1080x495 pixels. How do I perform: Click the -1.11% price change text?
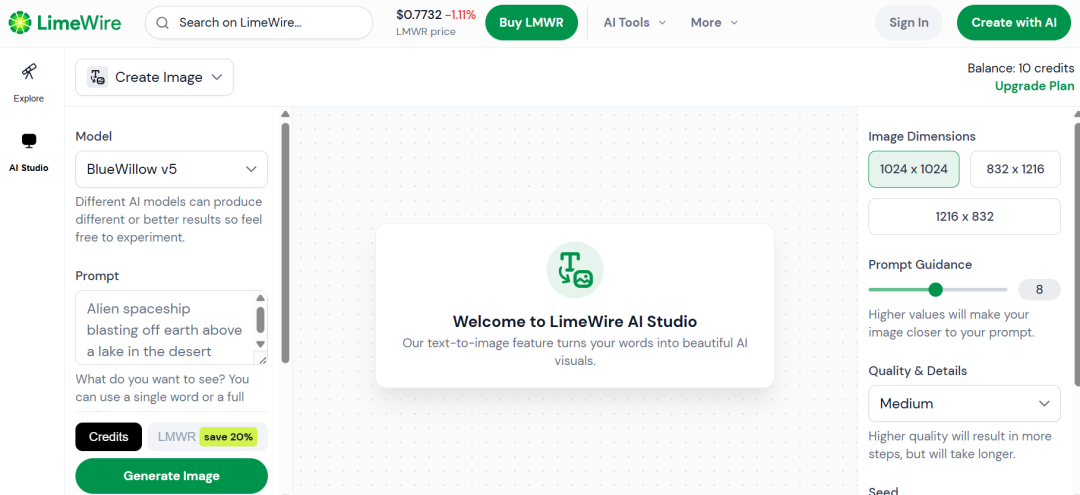point(460,14)
